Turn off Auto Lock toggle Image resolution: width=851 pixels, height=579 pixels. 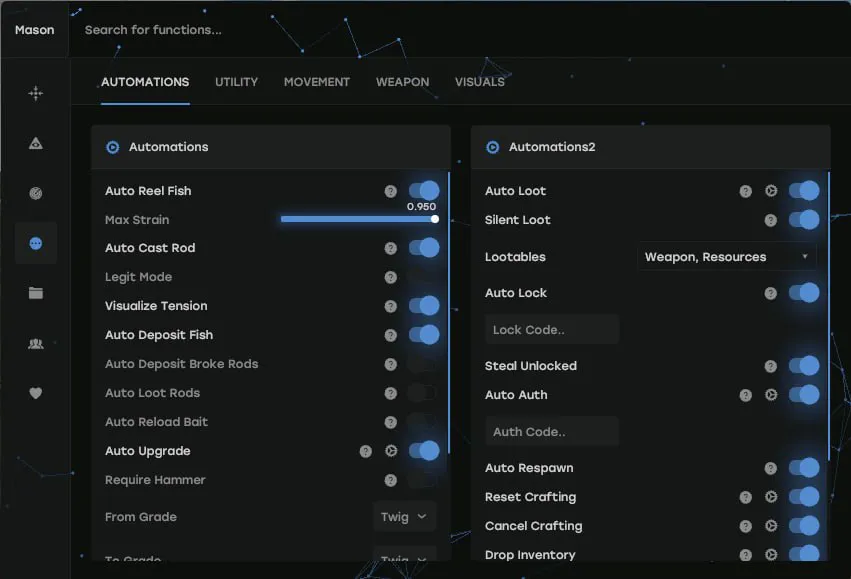pyautogui.click(x=804, y=293)
